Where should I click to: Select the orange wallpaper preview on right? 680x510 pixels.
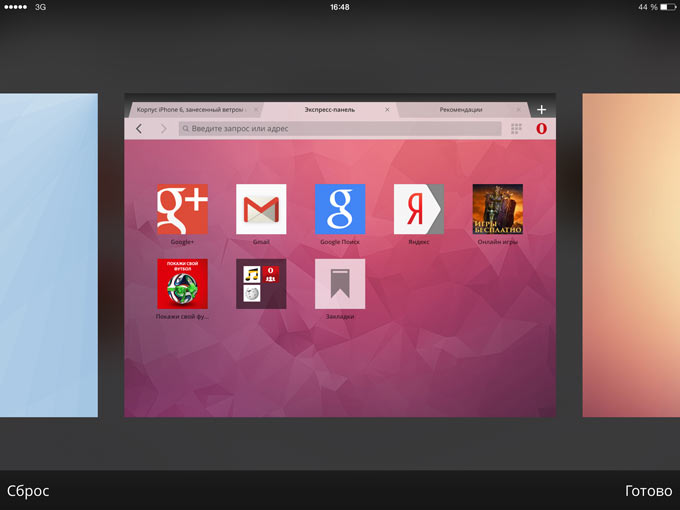coord(631,255)
